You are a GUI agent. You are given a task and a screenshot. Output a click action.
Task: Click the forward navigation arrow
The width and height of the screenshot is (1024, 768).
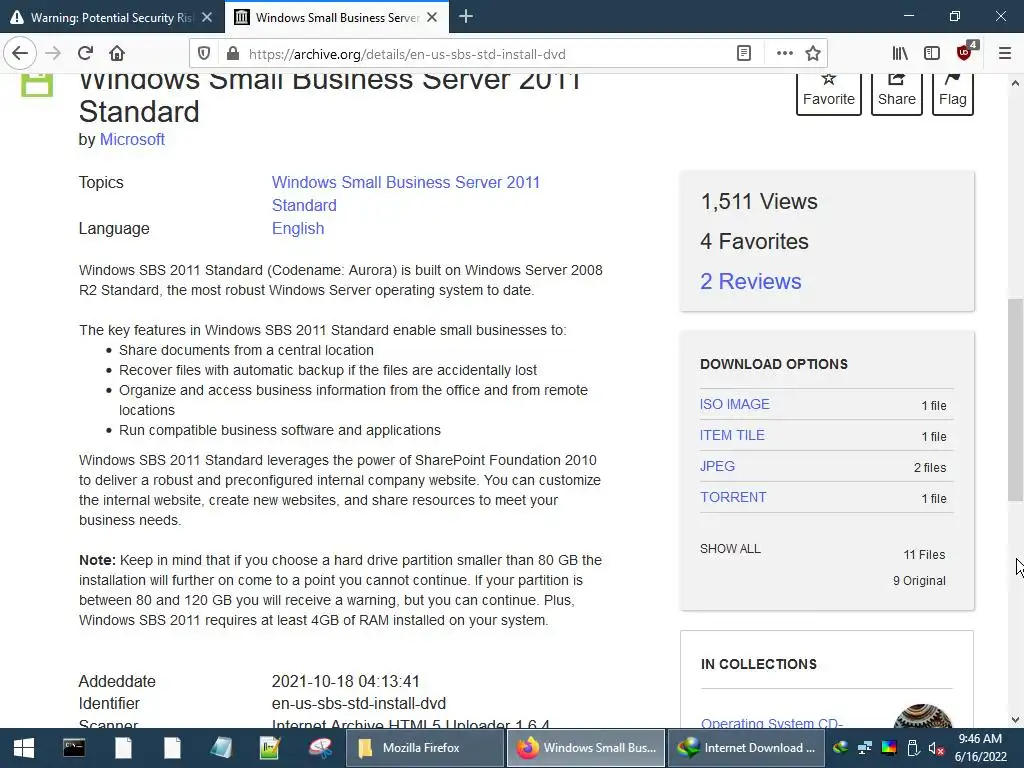click(x=53, y=53)
